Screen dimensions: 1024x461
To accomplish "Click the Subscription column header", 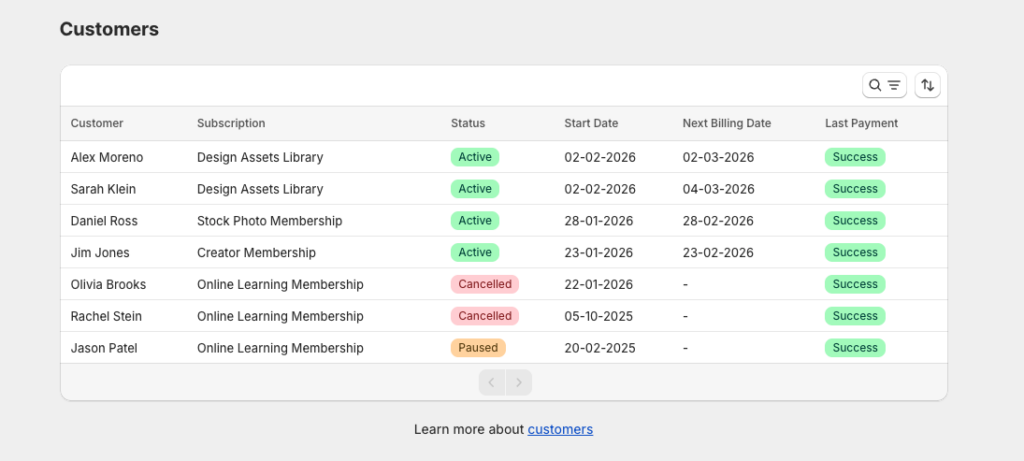I will click(231, 124).
